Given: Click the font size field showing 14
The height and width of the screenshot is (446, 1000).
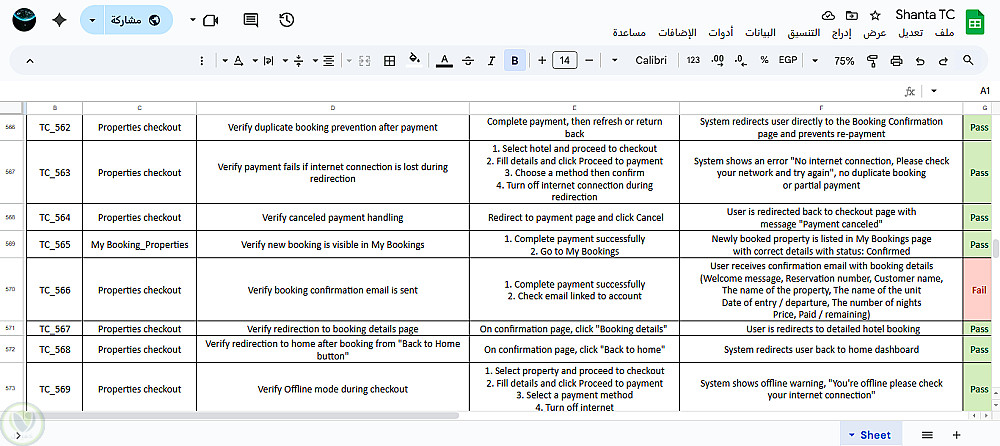Looking at the screenshot, I should [x=565, y=61].
